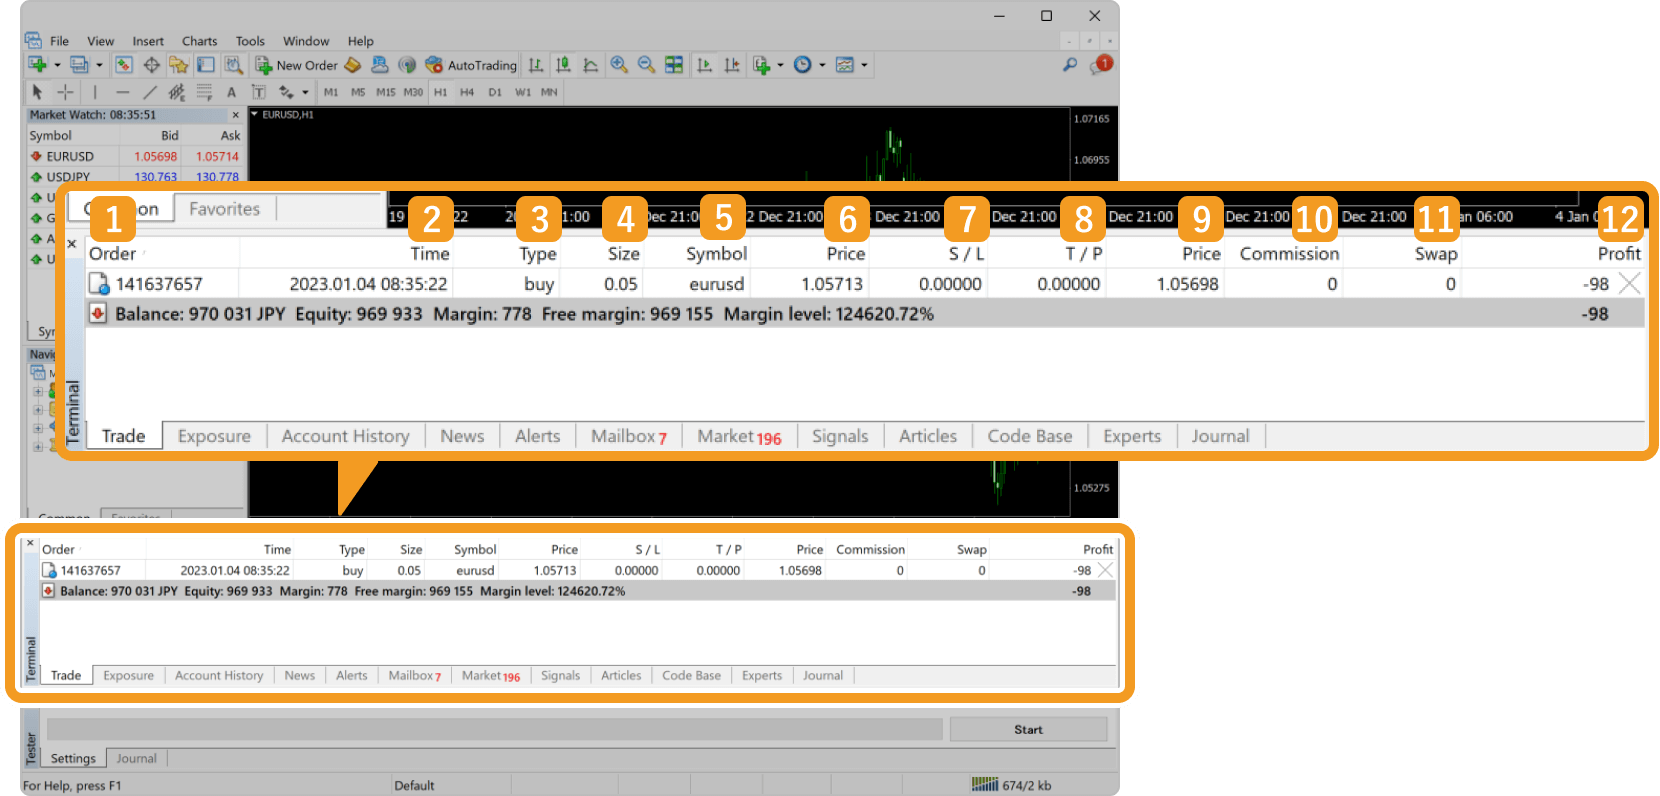Select the Text tool labeled A
The image size is (1660, 796).
point(231,92)
